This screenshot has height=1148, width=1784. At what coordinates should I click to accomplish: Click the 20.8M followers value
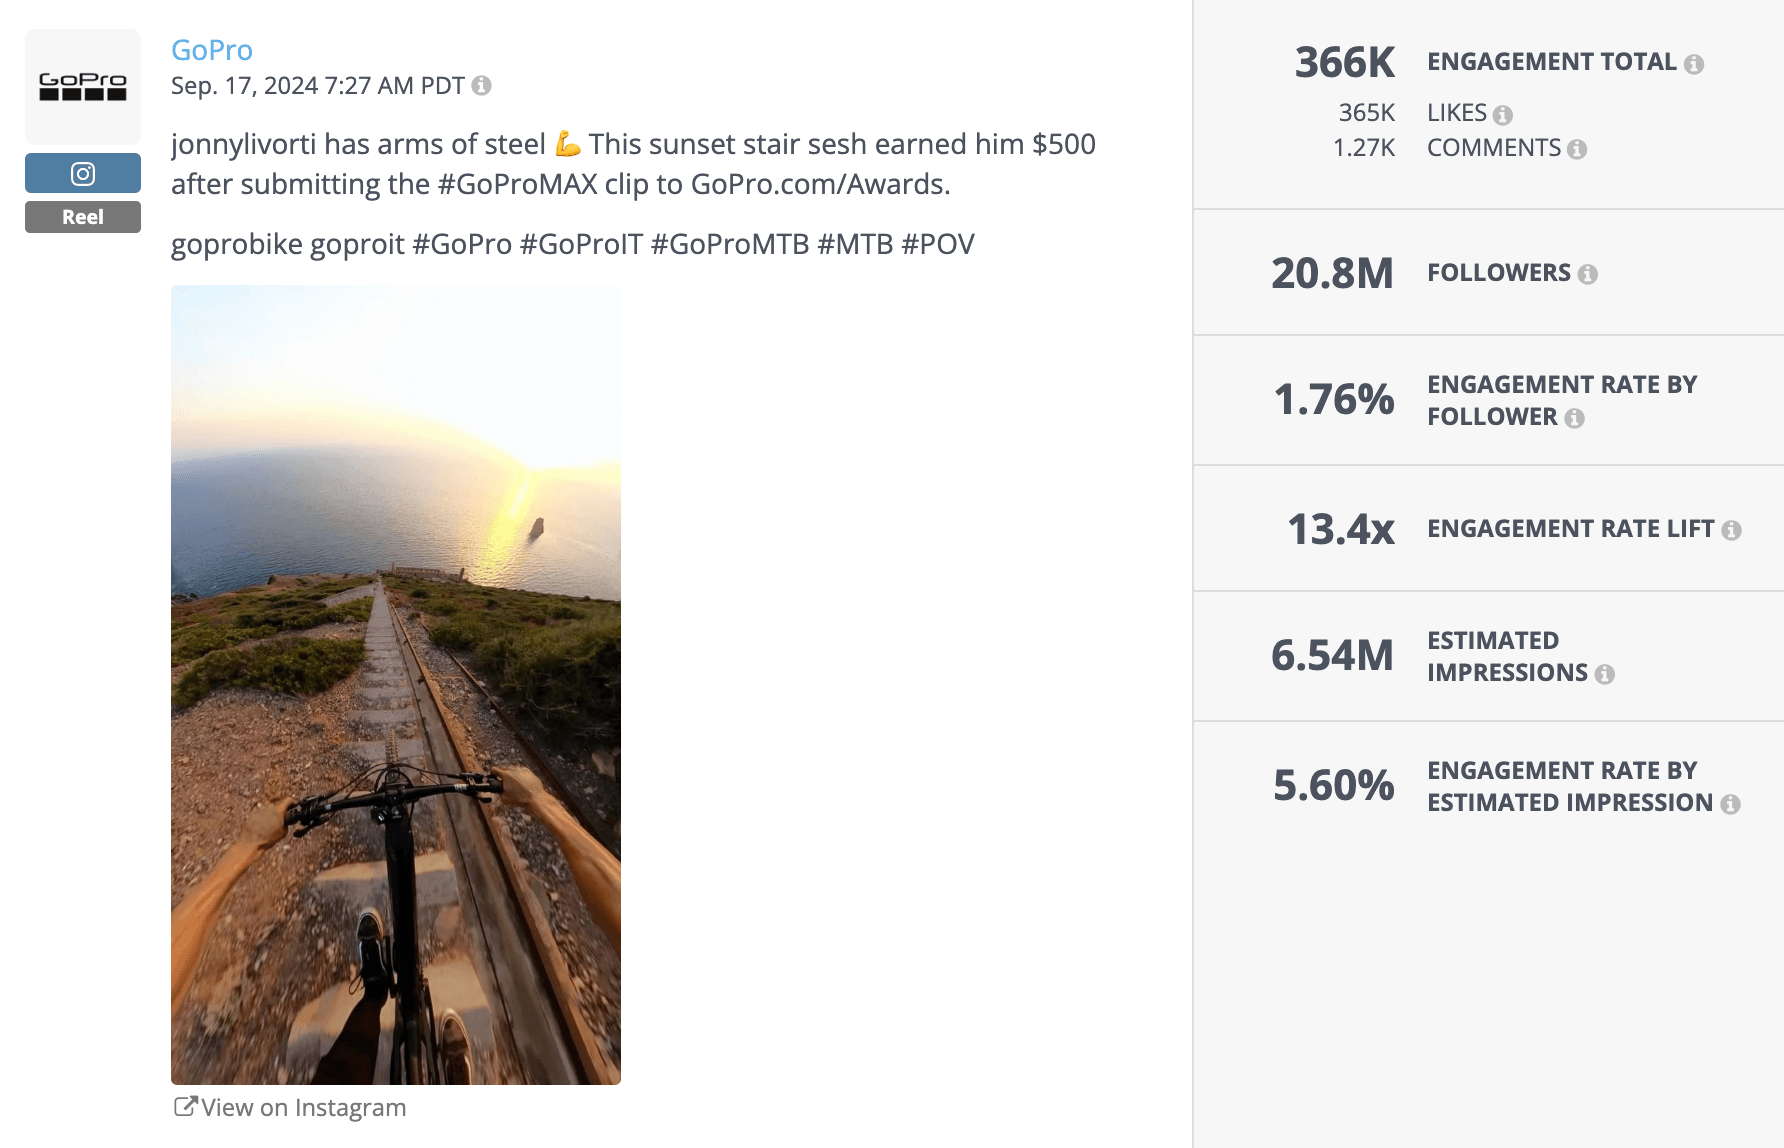tap(1332, 273)
